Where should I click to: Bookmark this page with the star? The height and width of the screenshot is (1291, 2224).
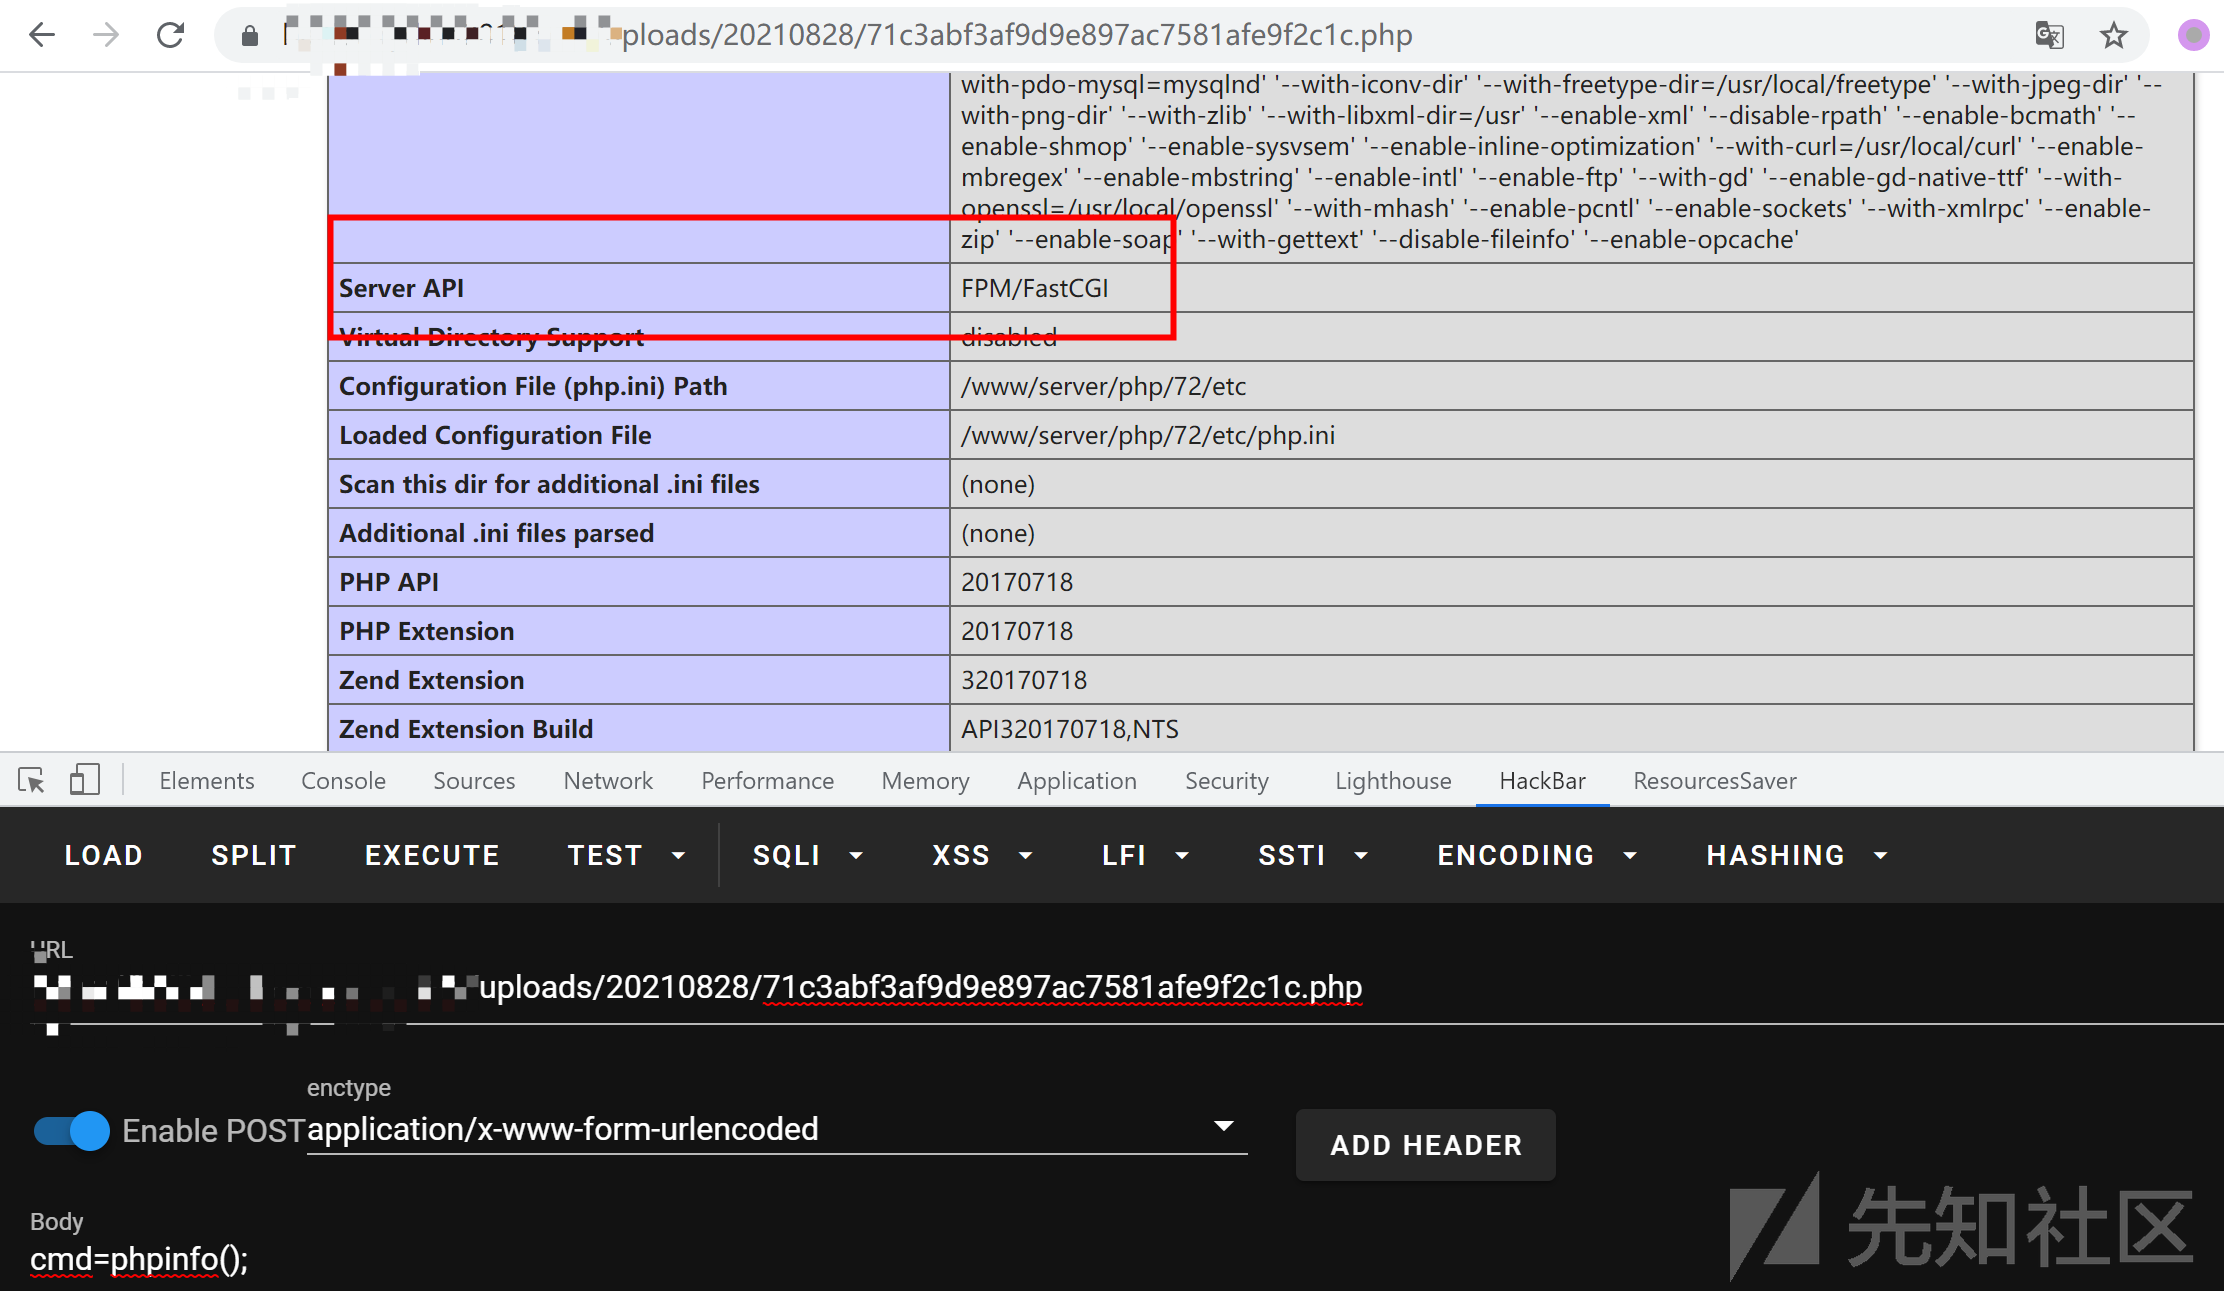click(x=2113, y=36)
